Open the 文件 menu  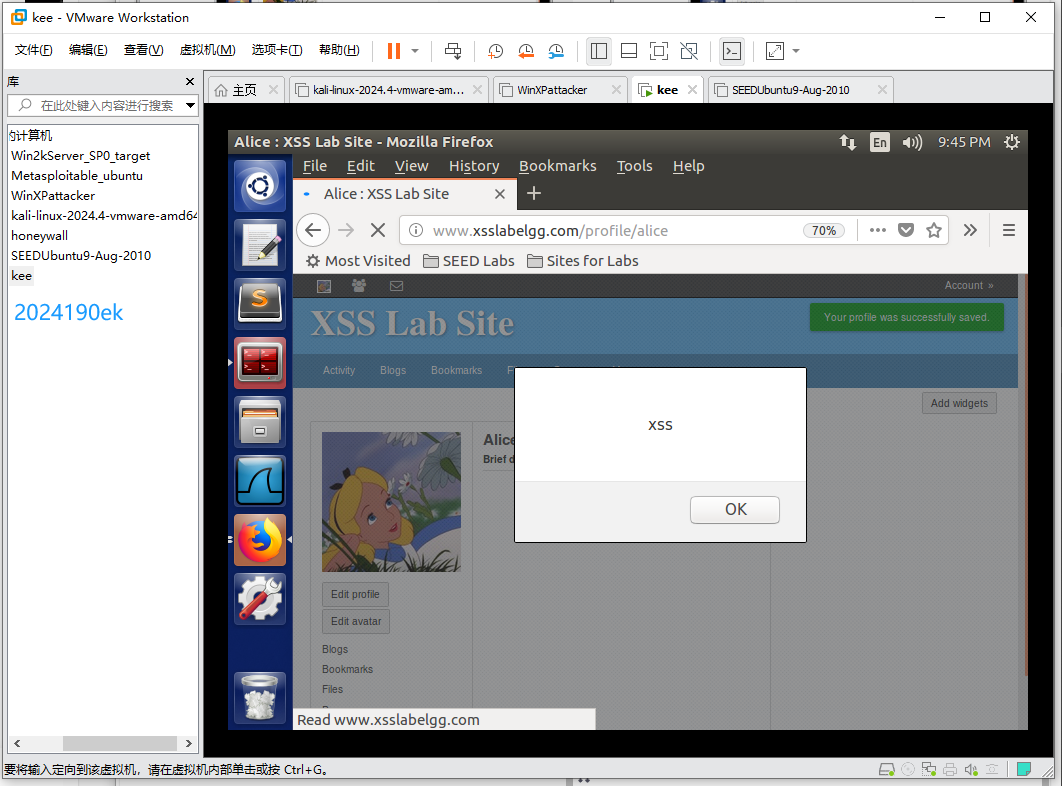[34, 50]
